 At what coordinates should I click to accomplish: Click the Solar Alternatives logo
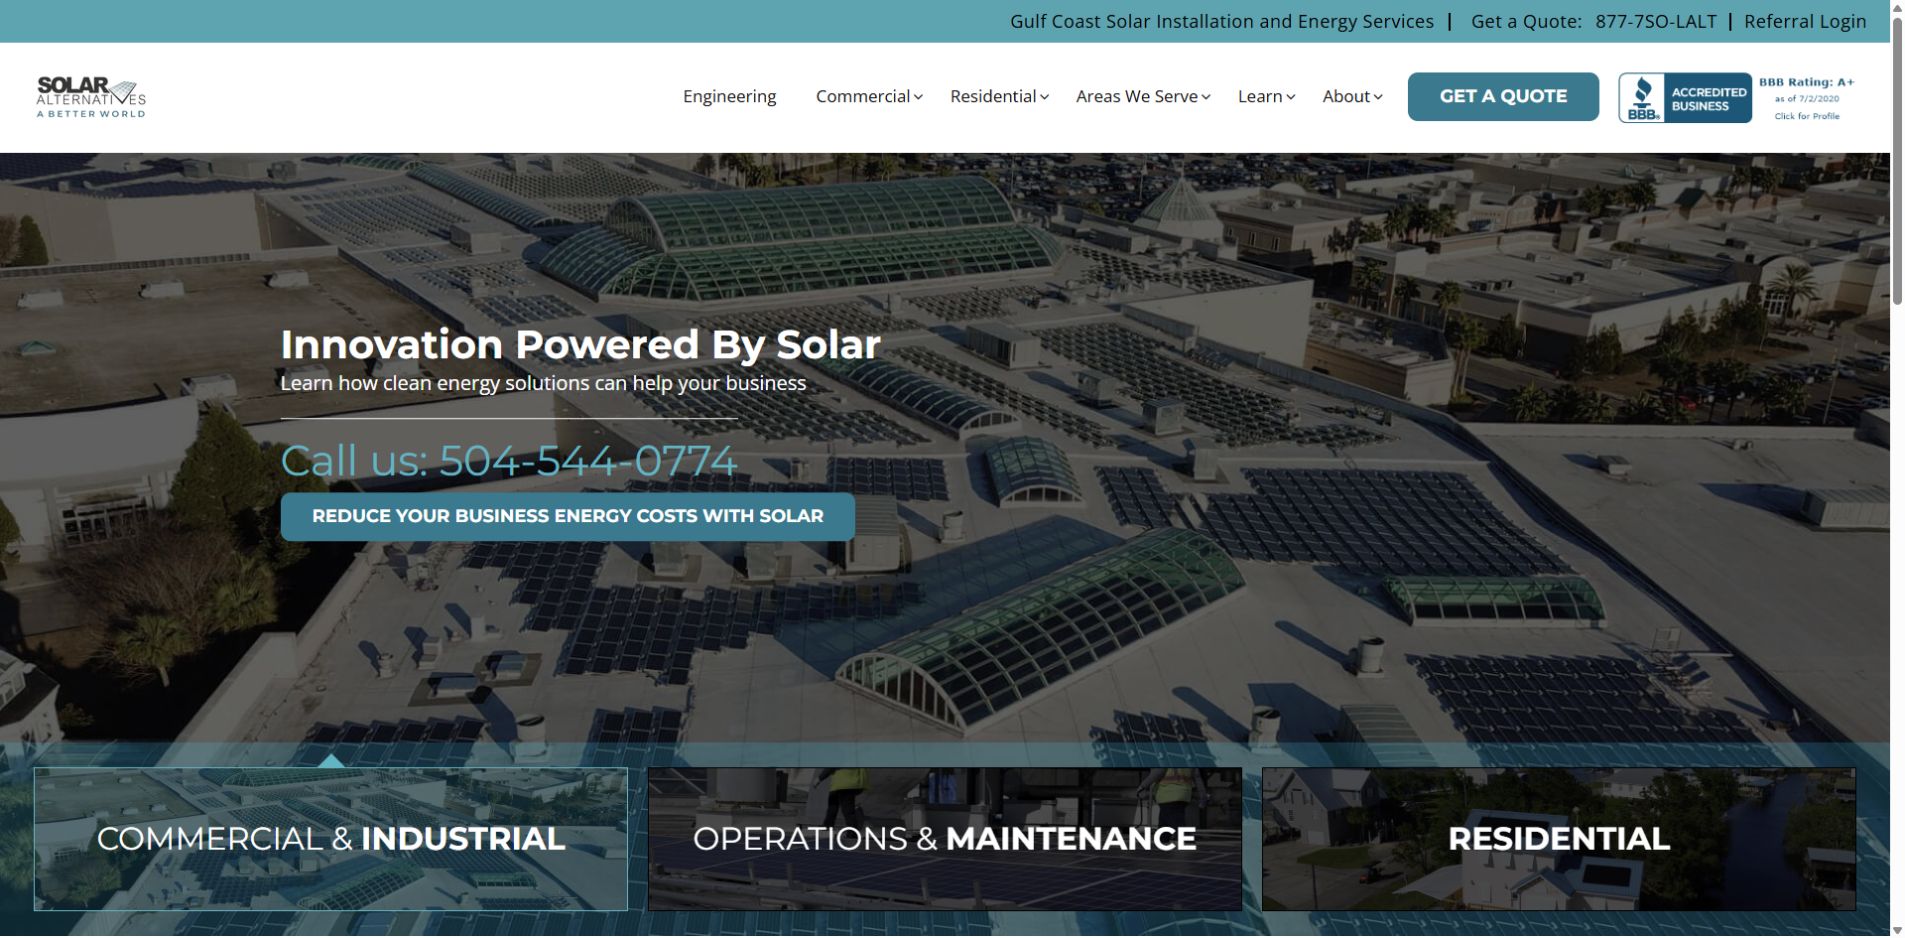[91, 97]
